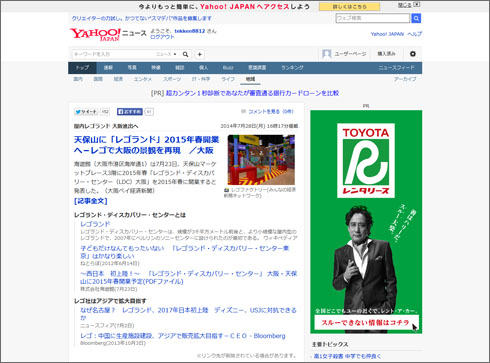490x363 pixels.
Task: Select the 映像 tab
Action: tap(156, 68)
